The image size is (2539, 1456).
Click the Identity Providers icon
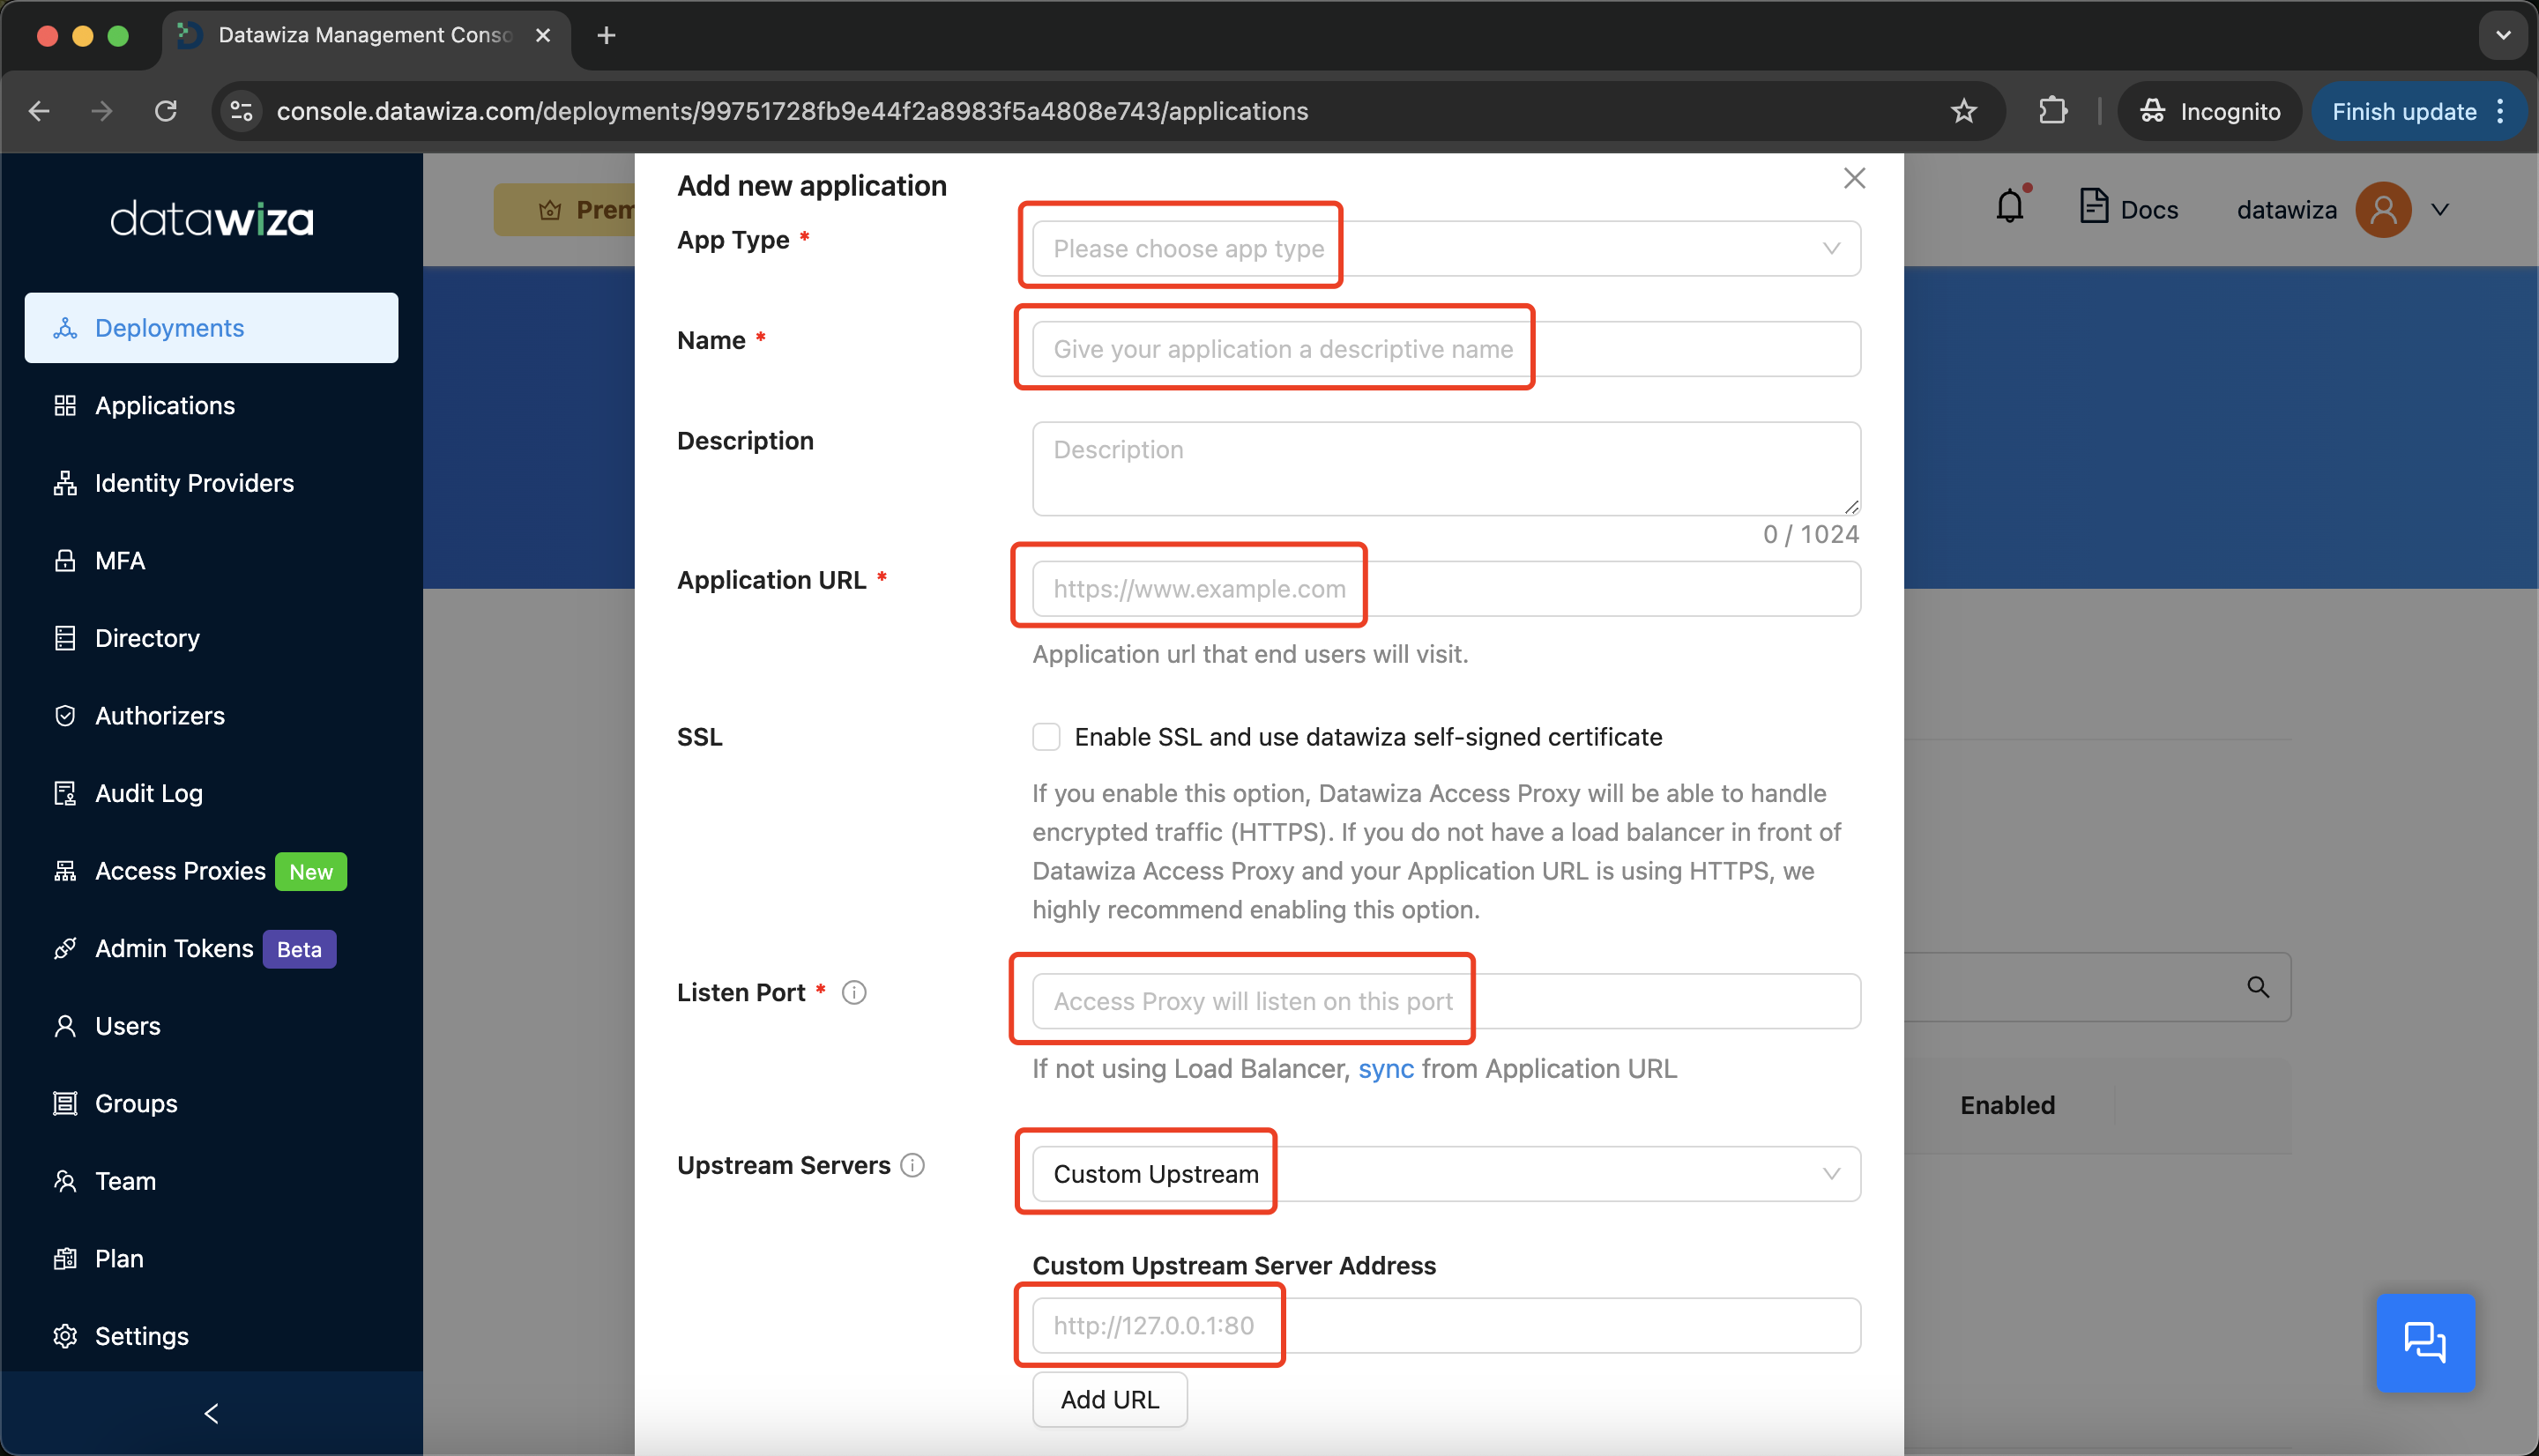click(65, 483)
